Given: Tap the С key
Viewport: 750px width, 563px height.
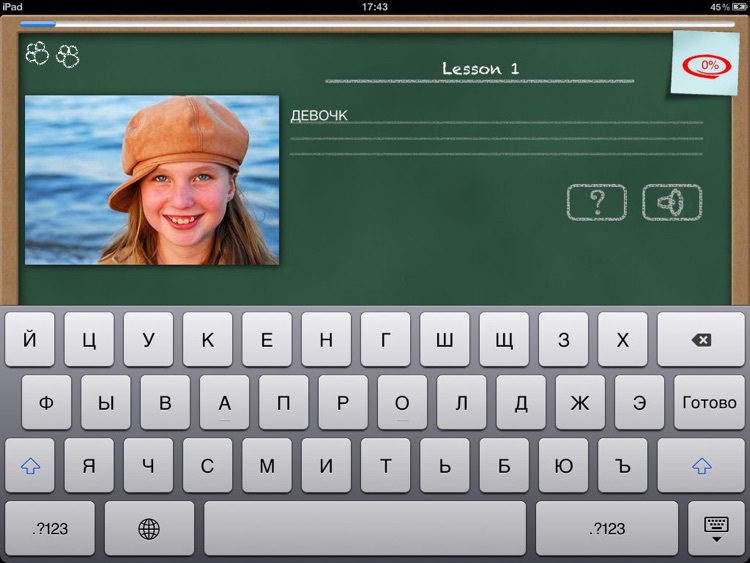Looking at the screenshot, I should (208, 465).
